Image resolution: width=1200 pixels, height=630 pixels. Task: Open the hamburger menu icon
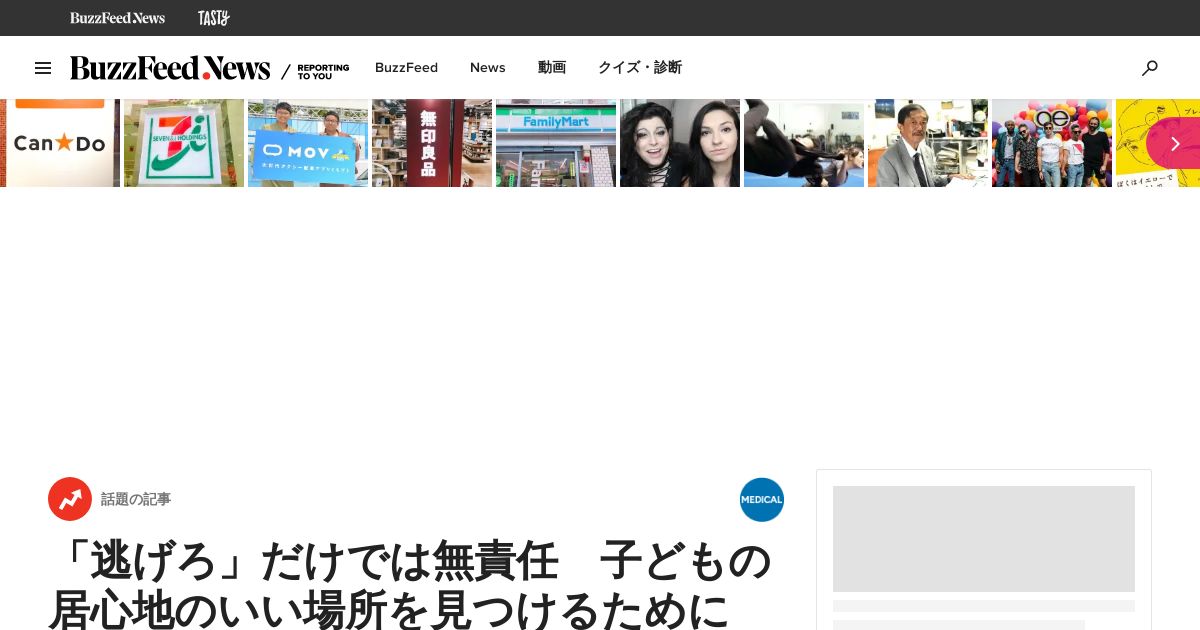coord(43,68)
